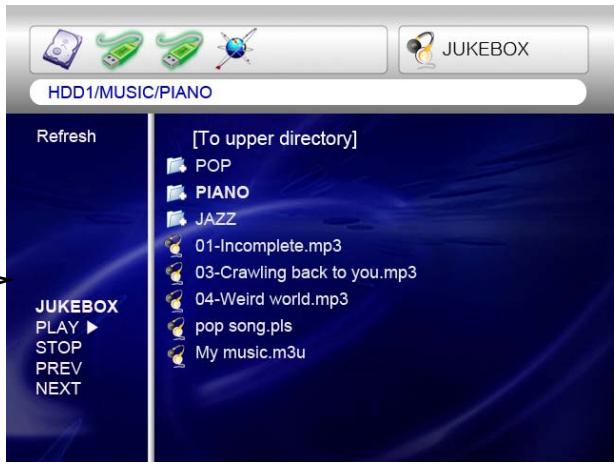
Task: Select 04-Weird world.mp3 file
Action: click(x=271, y=299)
